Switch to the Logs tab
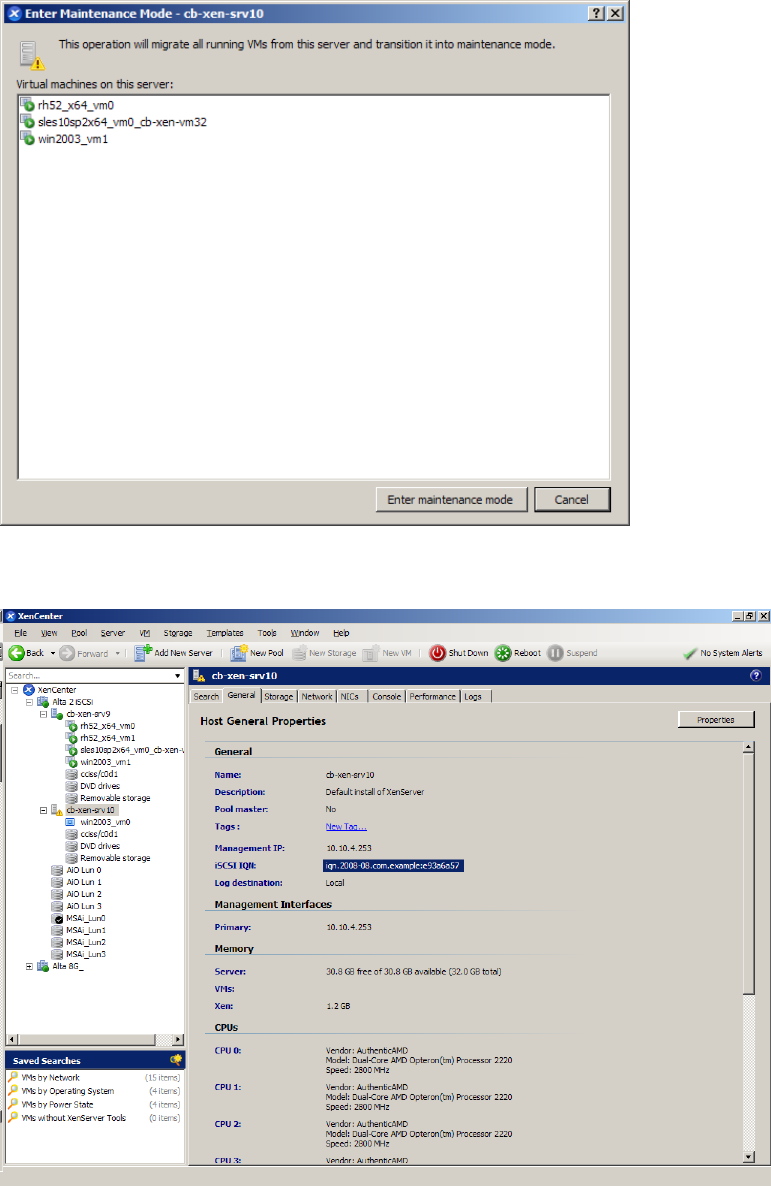This screenshot has width=771, height=1186. point(473,697)
